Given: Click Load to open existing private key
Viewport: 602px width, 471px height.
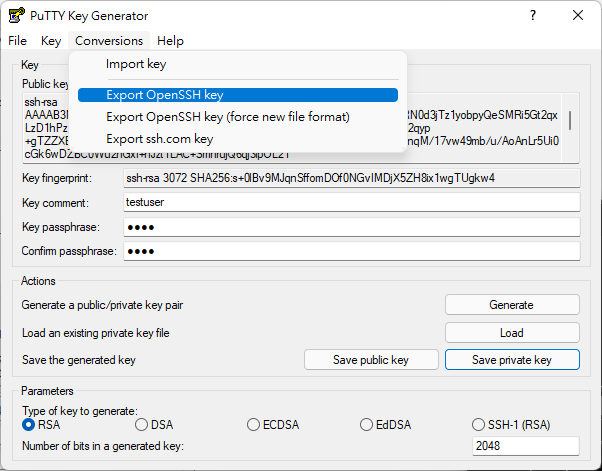Looking at the screenshot, I should point(511,333).
